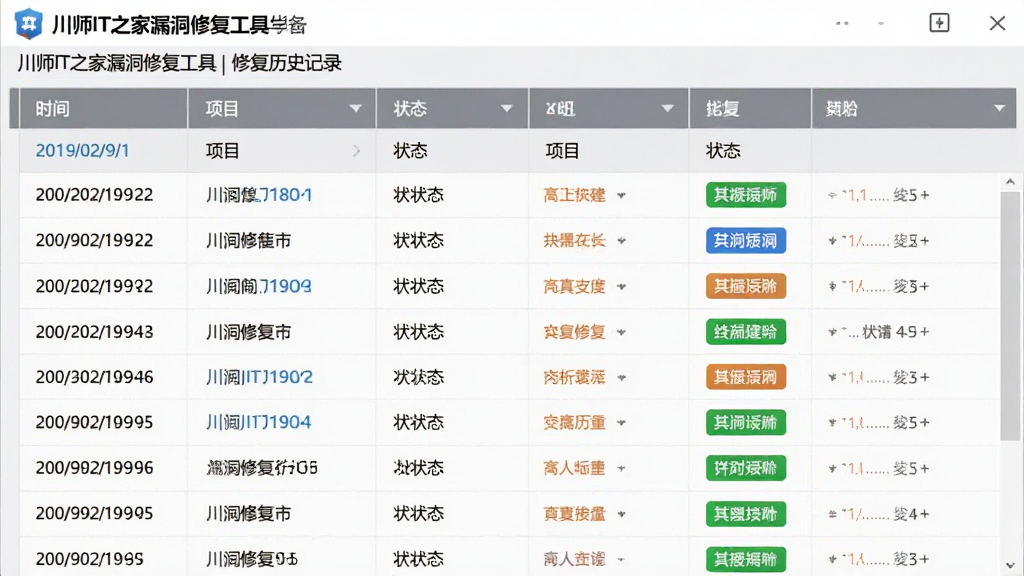1024x576 pixels.
Task: Click the plus-box icon in the title bar
Action: 939,23
